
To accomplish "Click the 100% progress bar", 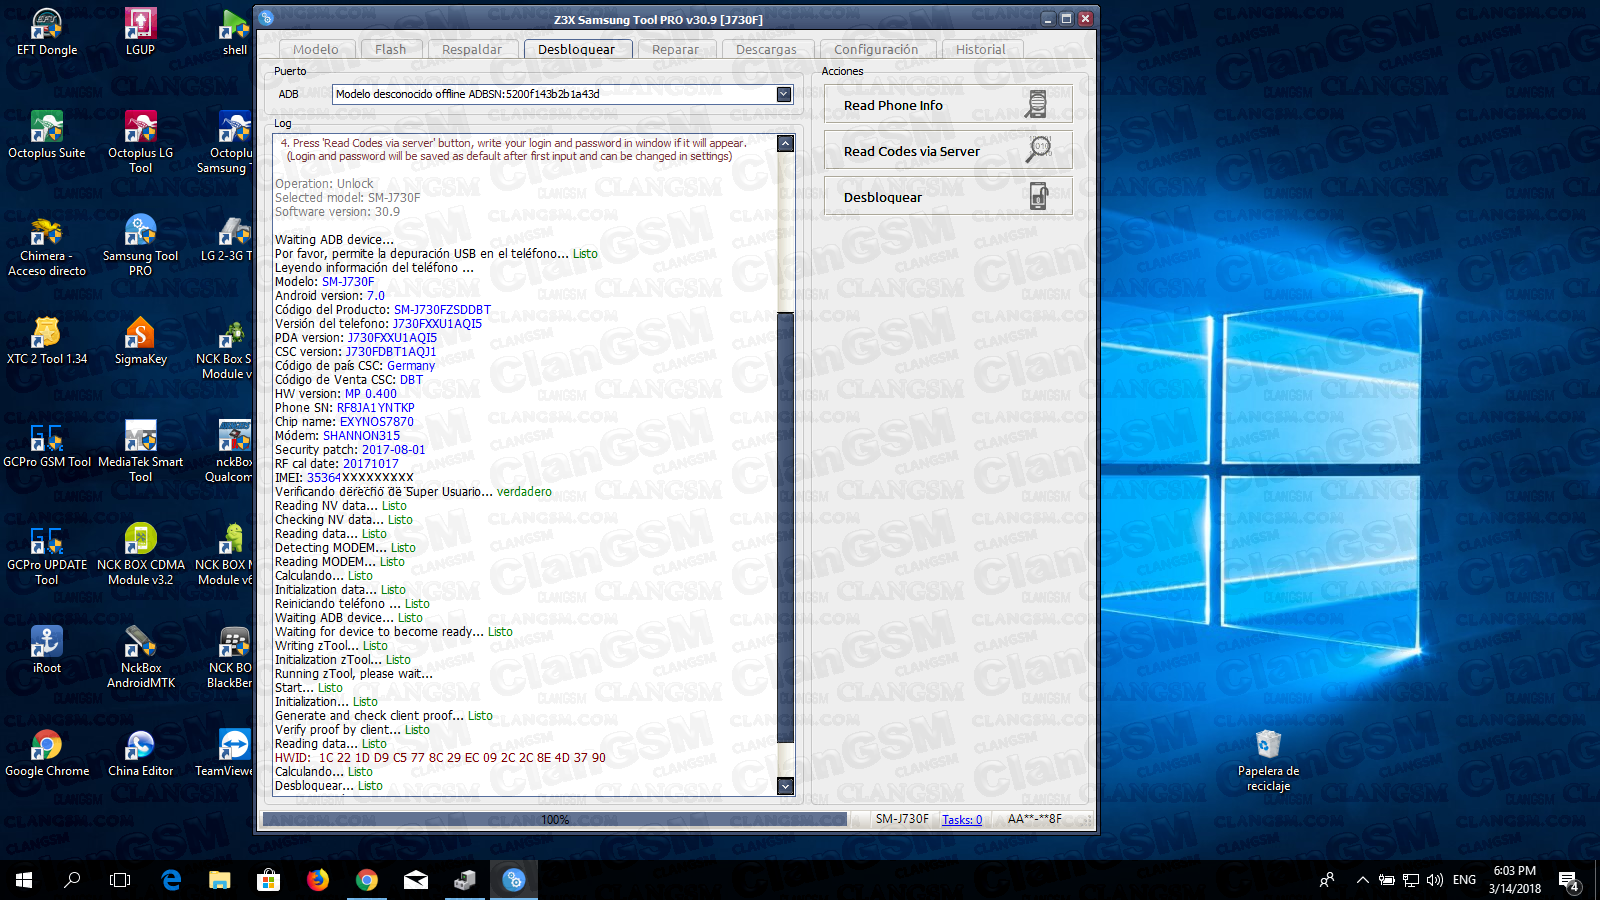I will click(x=555, y=819).
